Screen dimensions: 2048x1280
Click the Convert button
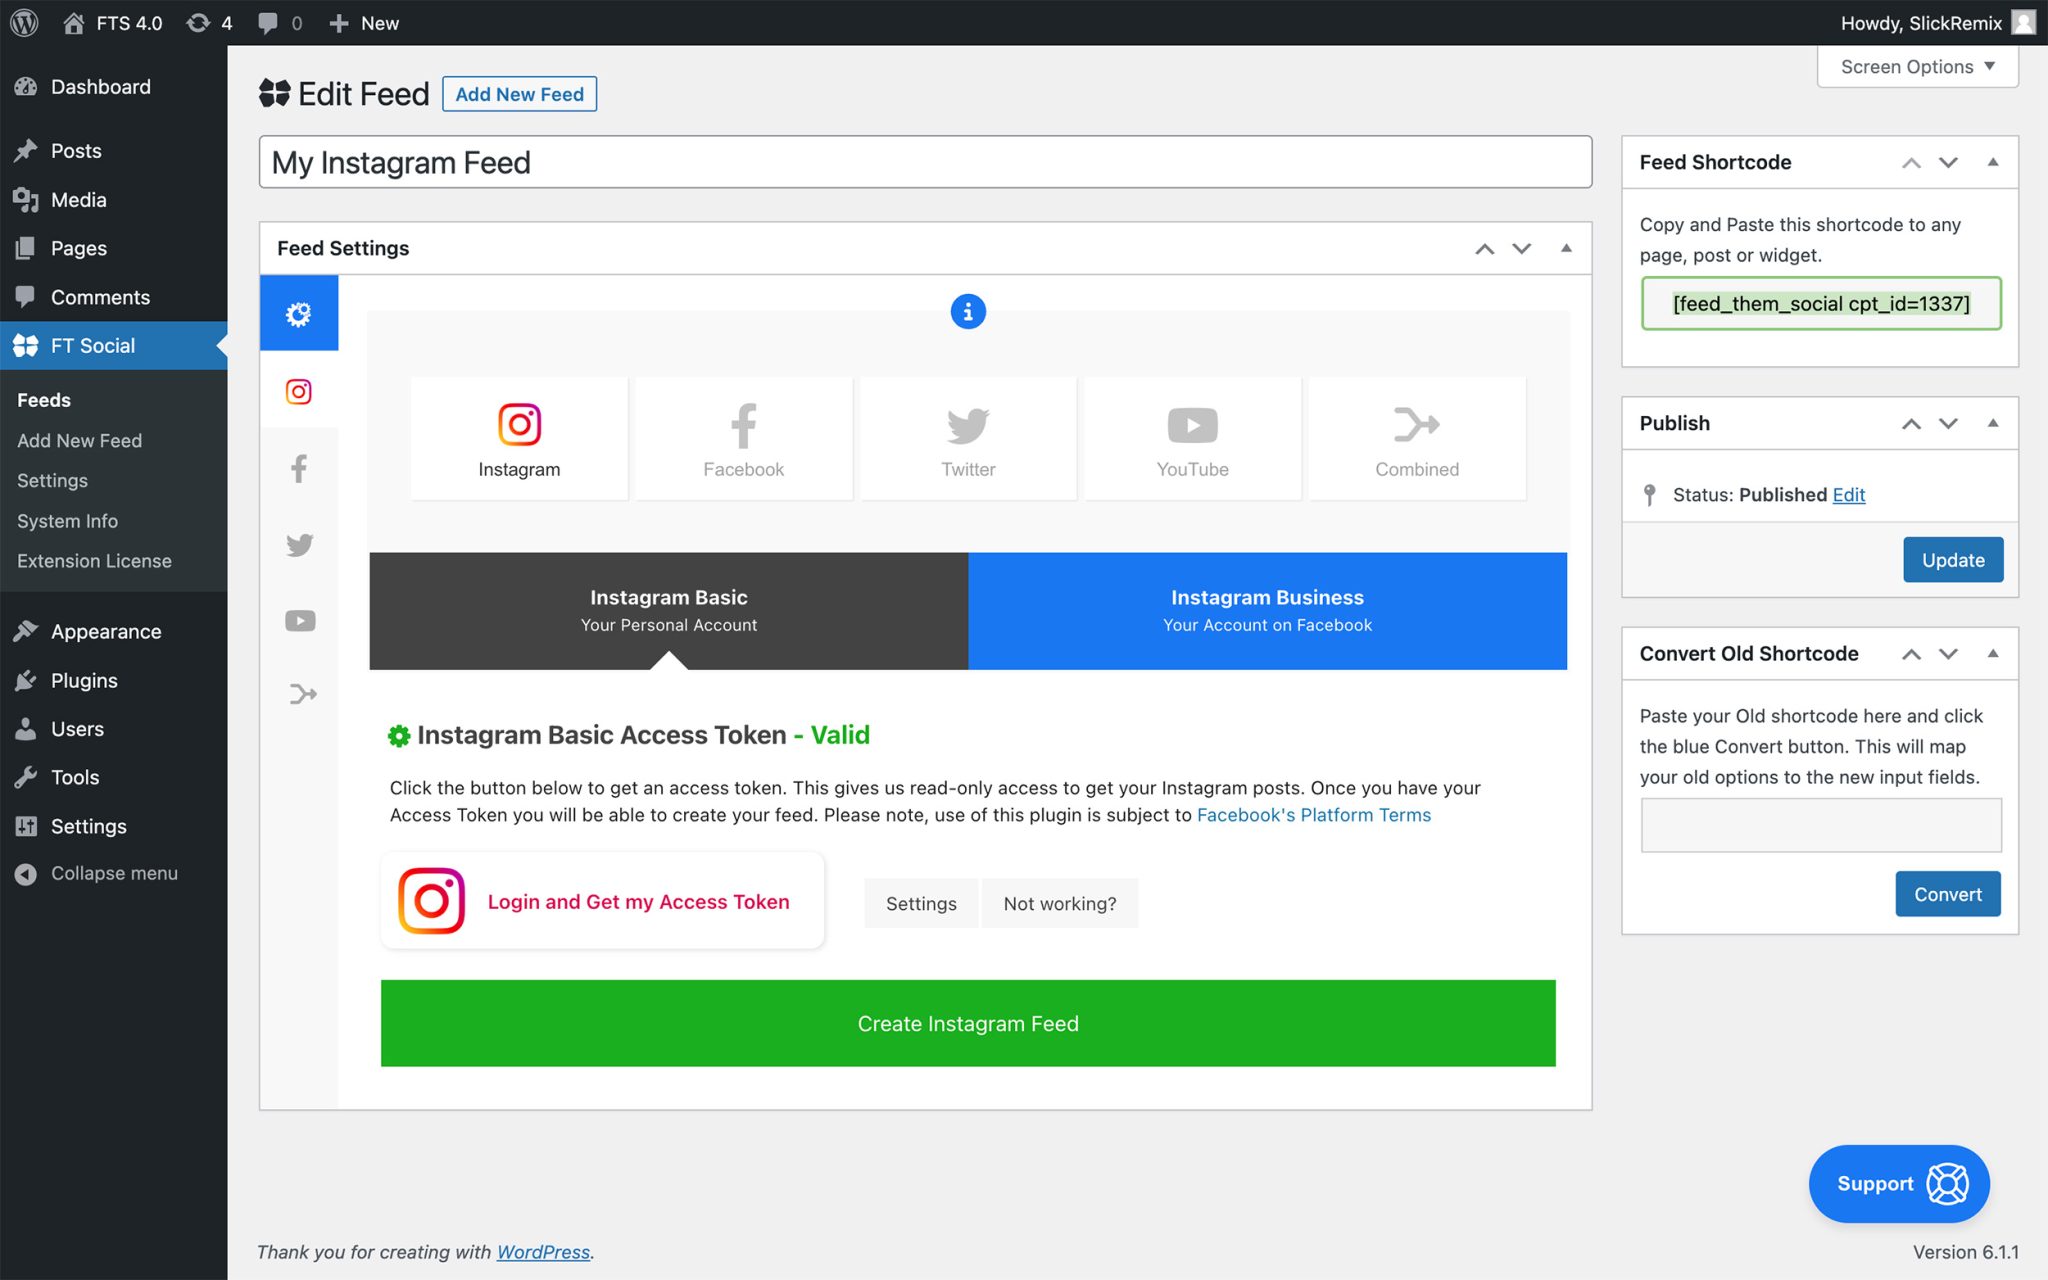[x=1948, y=894]
